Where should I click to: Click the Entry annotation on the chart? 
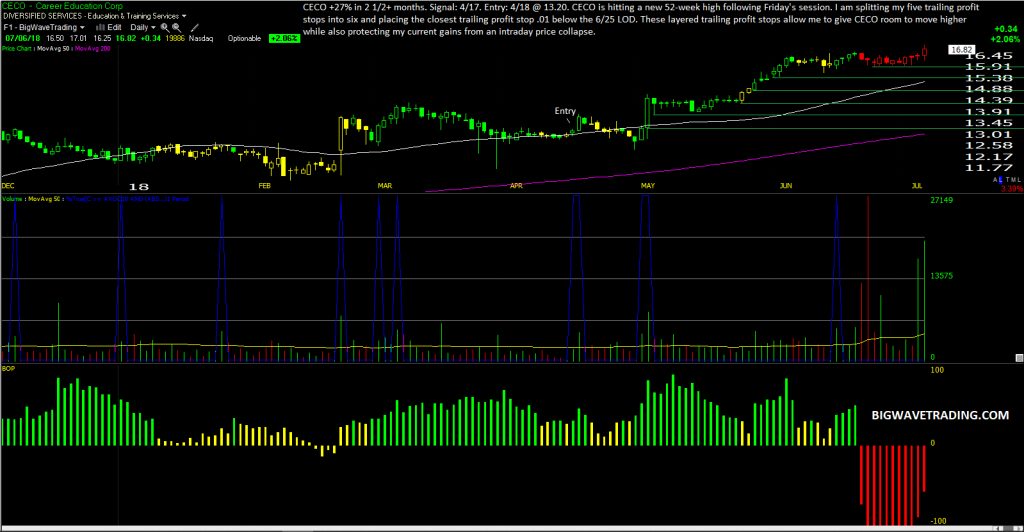tap(565, 111)
